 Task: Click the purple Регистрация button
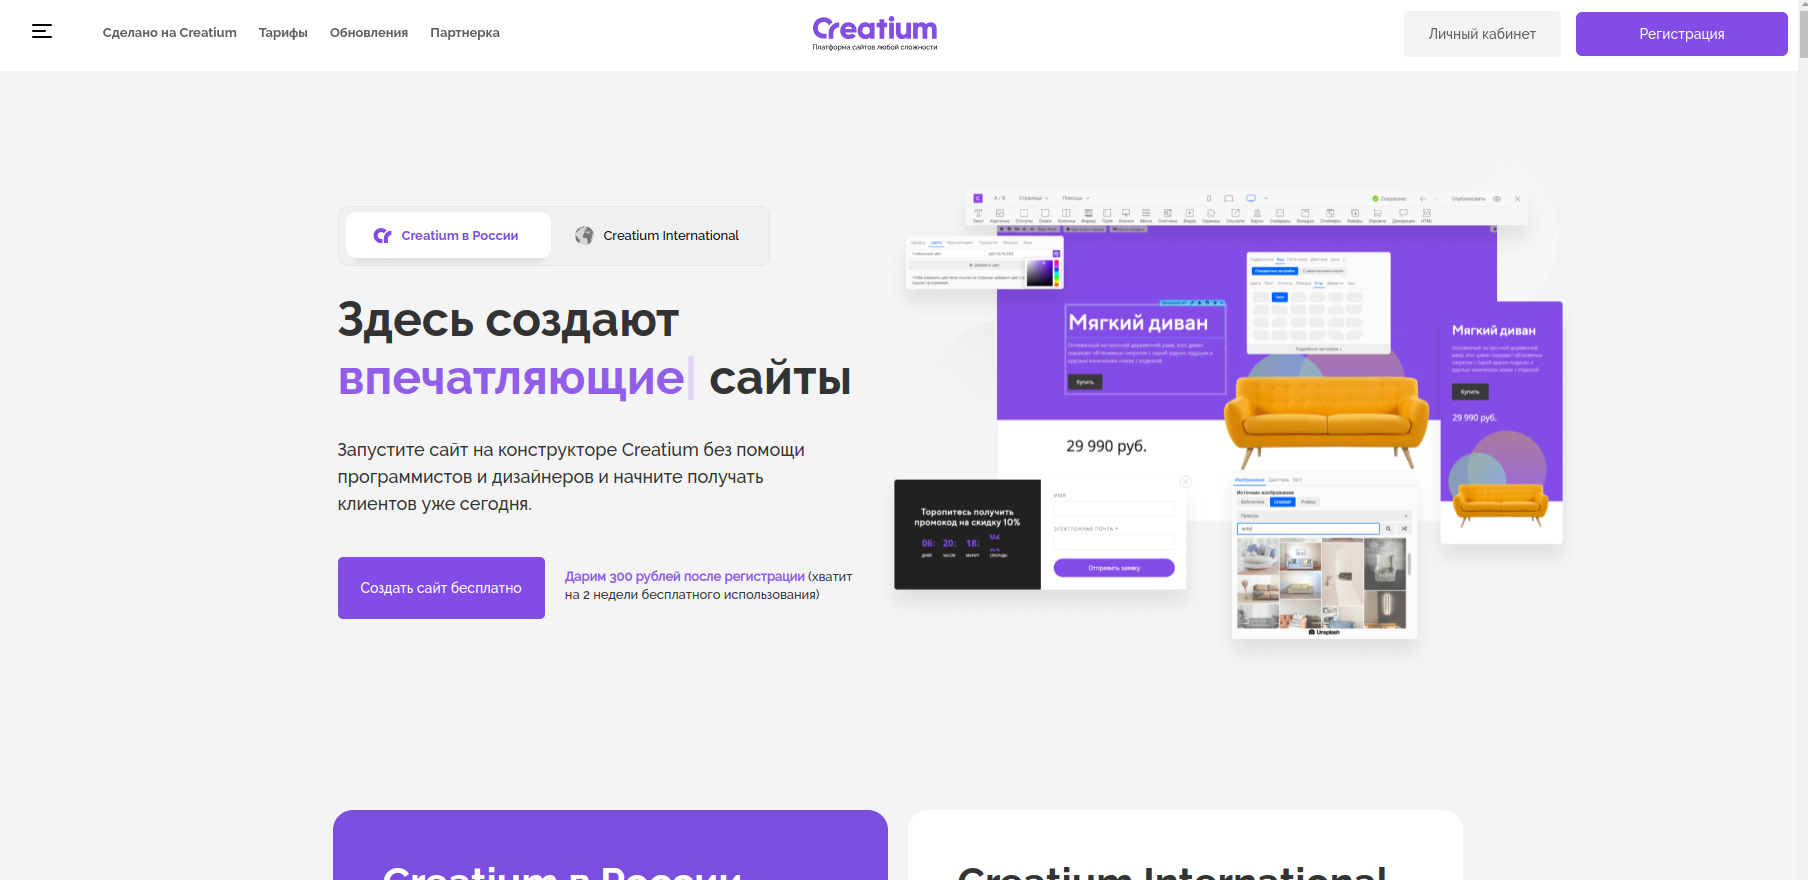point(1682,34)
